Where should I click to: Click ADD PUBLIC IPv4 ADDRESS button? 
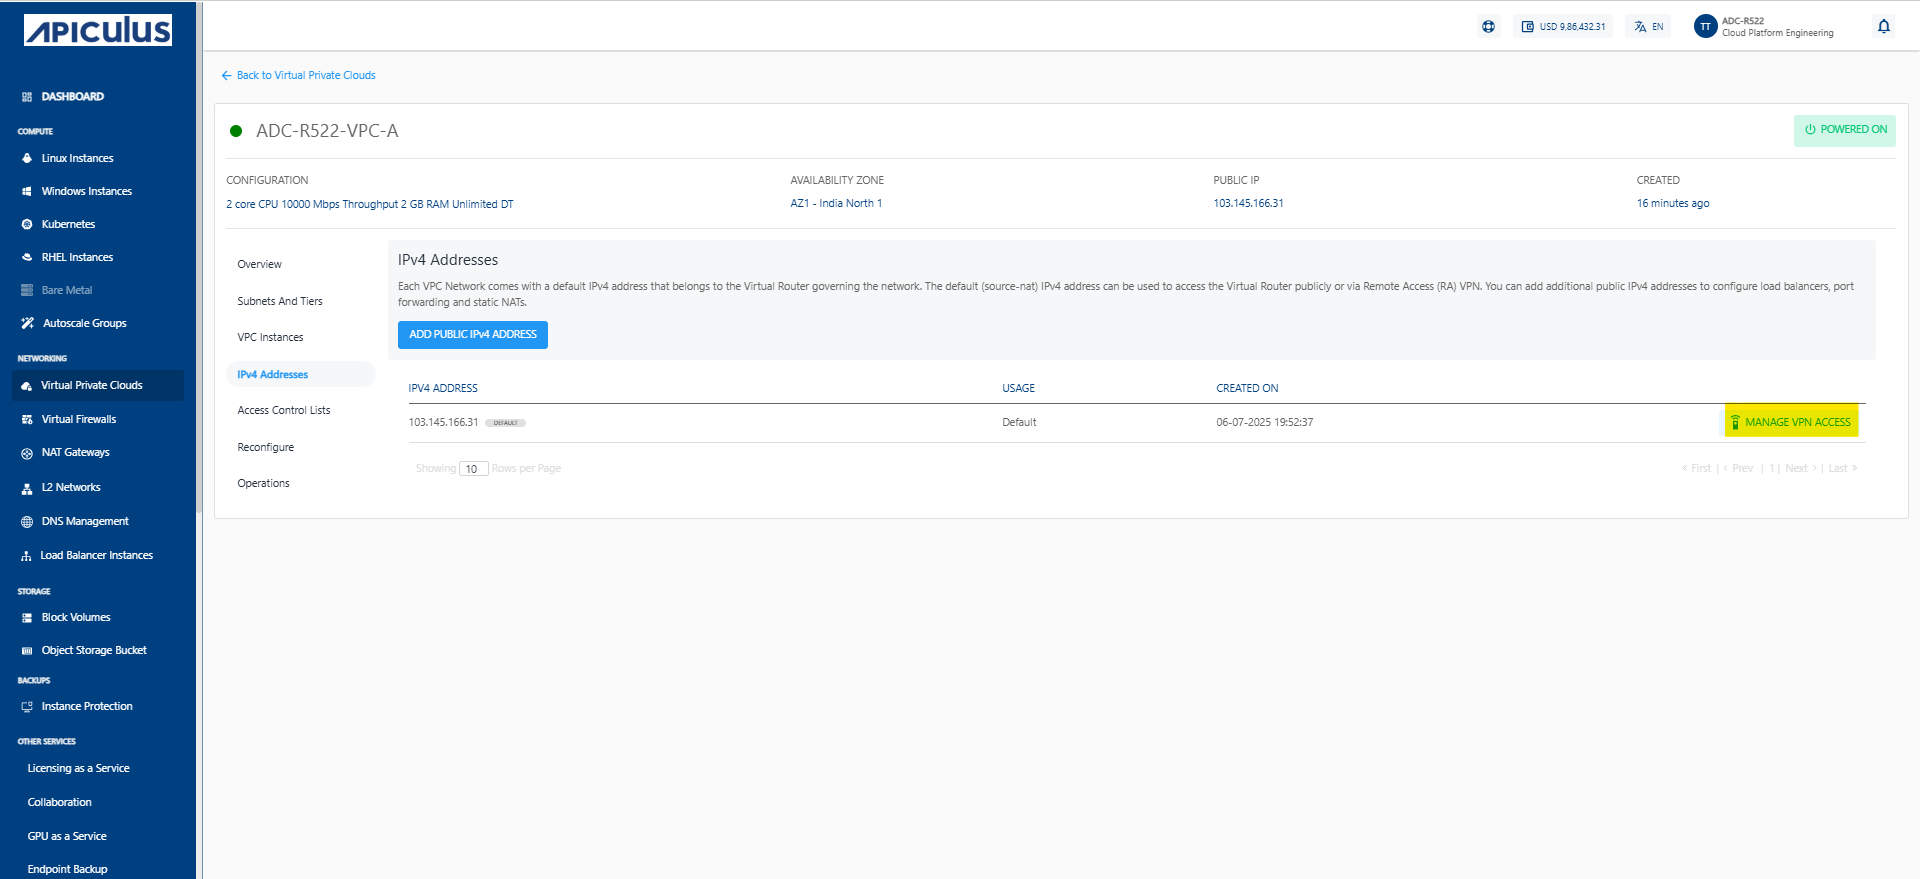pos(472,335)
